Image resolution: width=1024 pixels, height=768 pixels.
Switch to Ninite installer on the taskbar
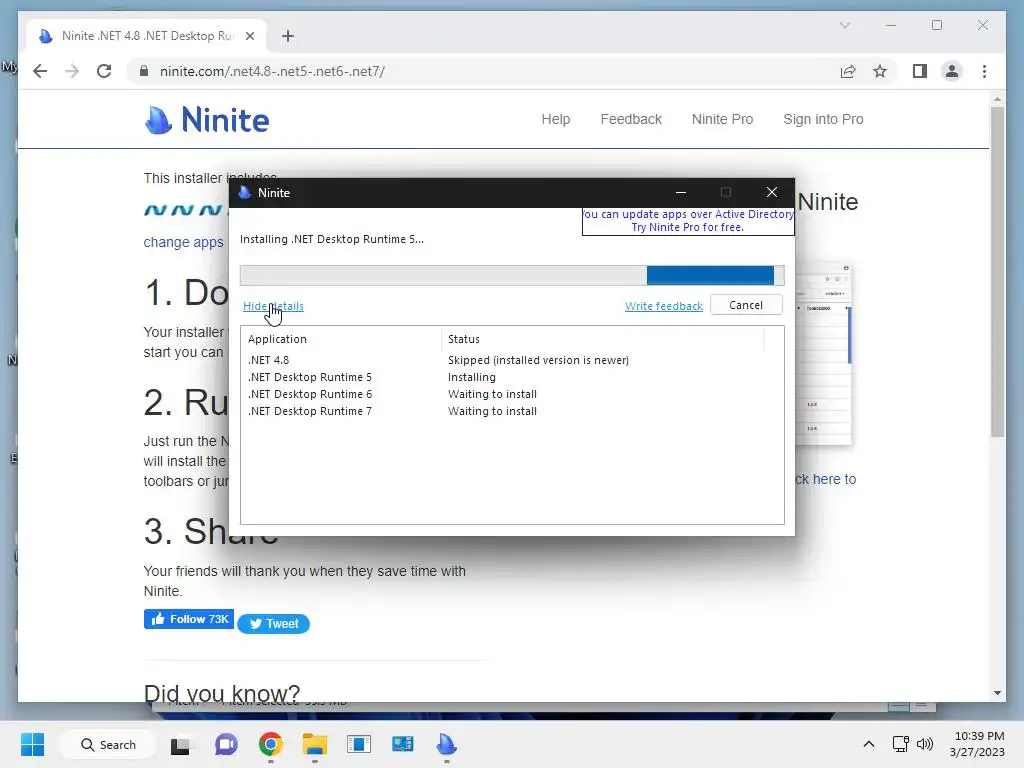(447, 744)
